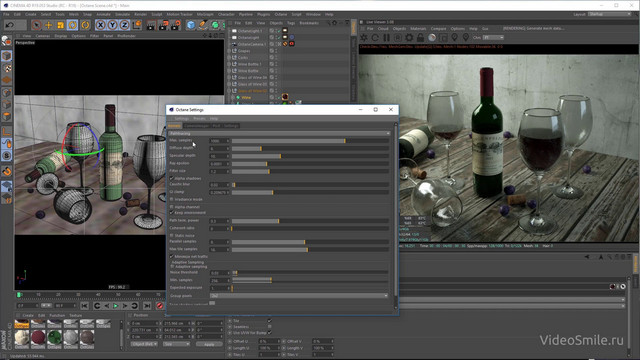This screenshot has width=640, height=360.
Task: Click Live Viewer lock resolution icon
Action: [x=420, y=38]
